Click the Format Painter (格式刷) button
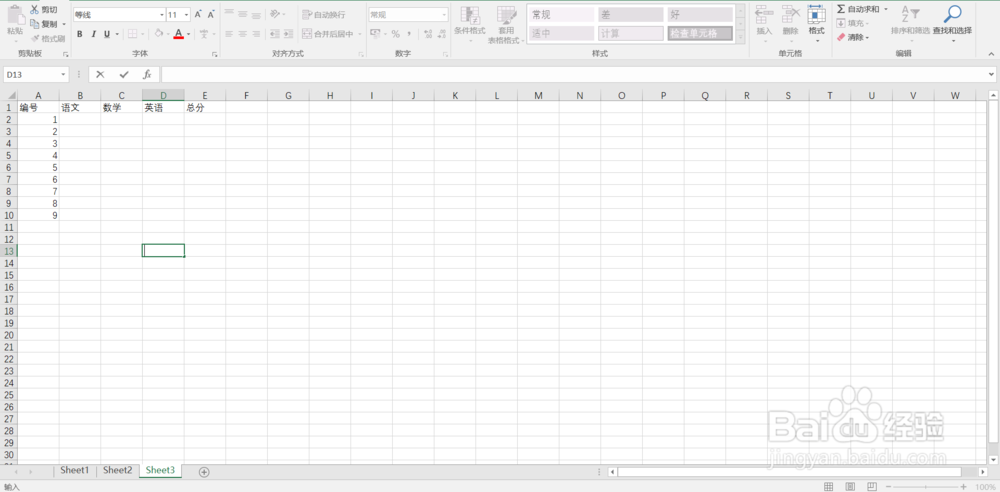Viewport: 1000px width, 492px height. point(48,38)
